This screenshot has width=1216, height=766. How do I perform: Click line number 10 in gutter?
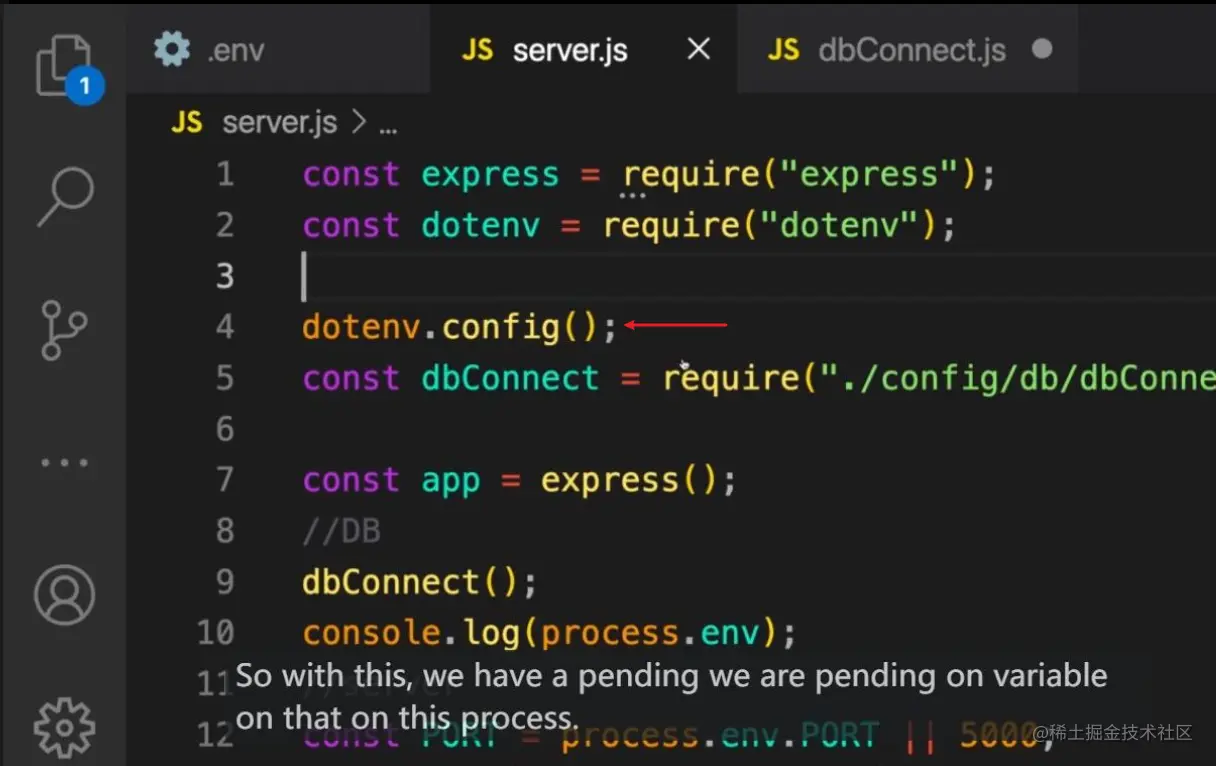point(216,633)
